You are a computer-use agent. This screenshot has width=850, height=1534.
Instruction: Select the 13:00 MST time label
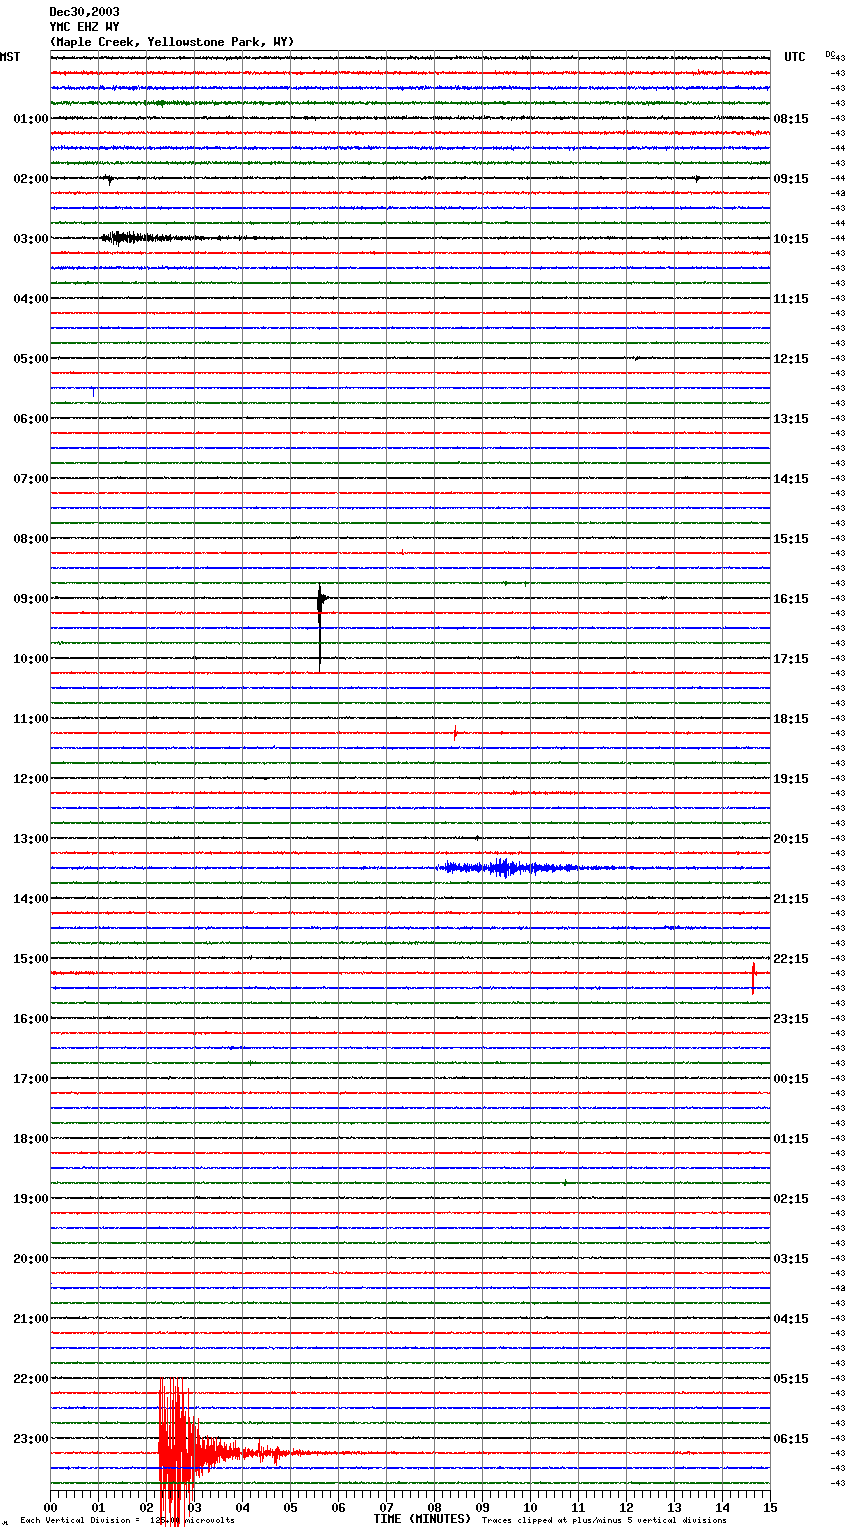pyautogui.click(x=30, y=839)
